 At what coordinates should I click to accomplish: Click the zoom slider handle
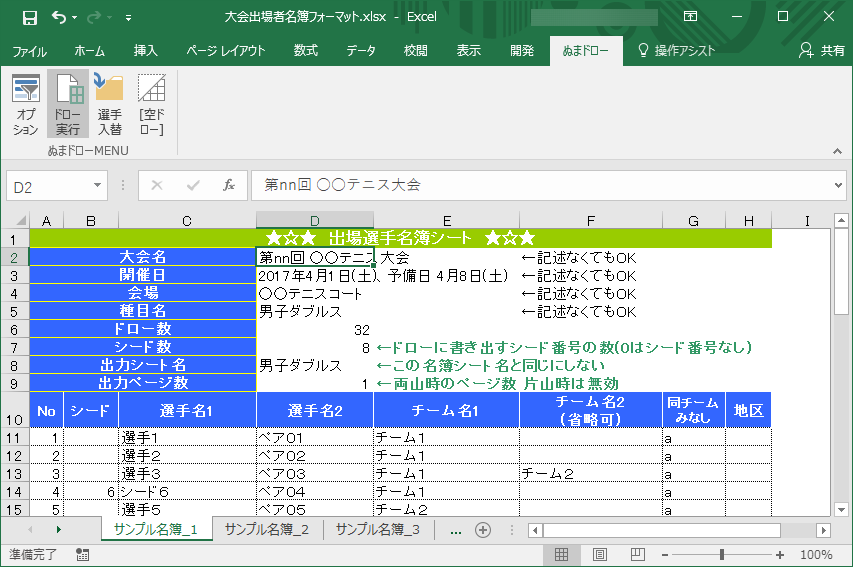click(722, 554)
